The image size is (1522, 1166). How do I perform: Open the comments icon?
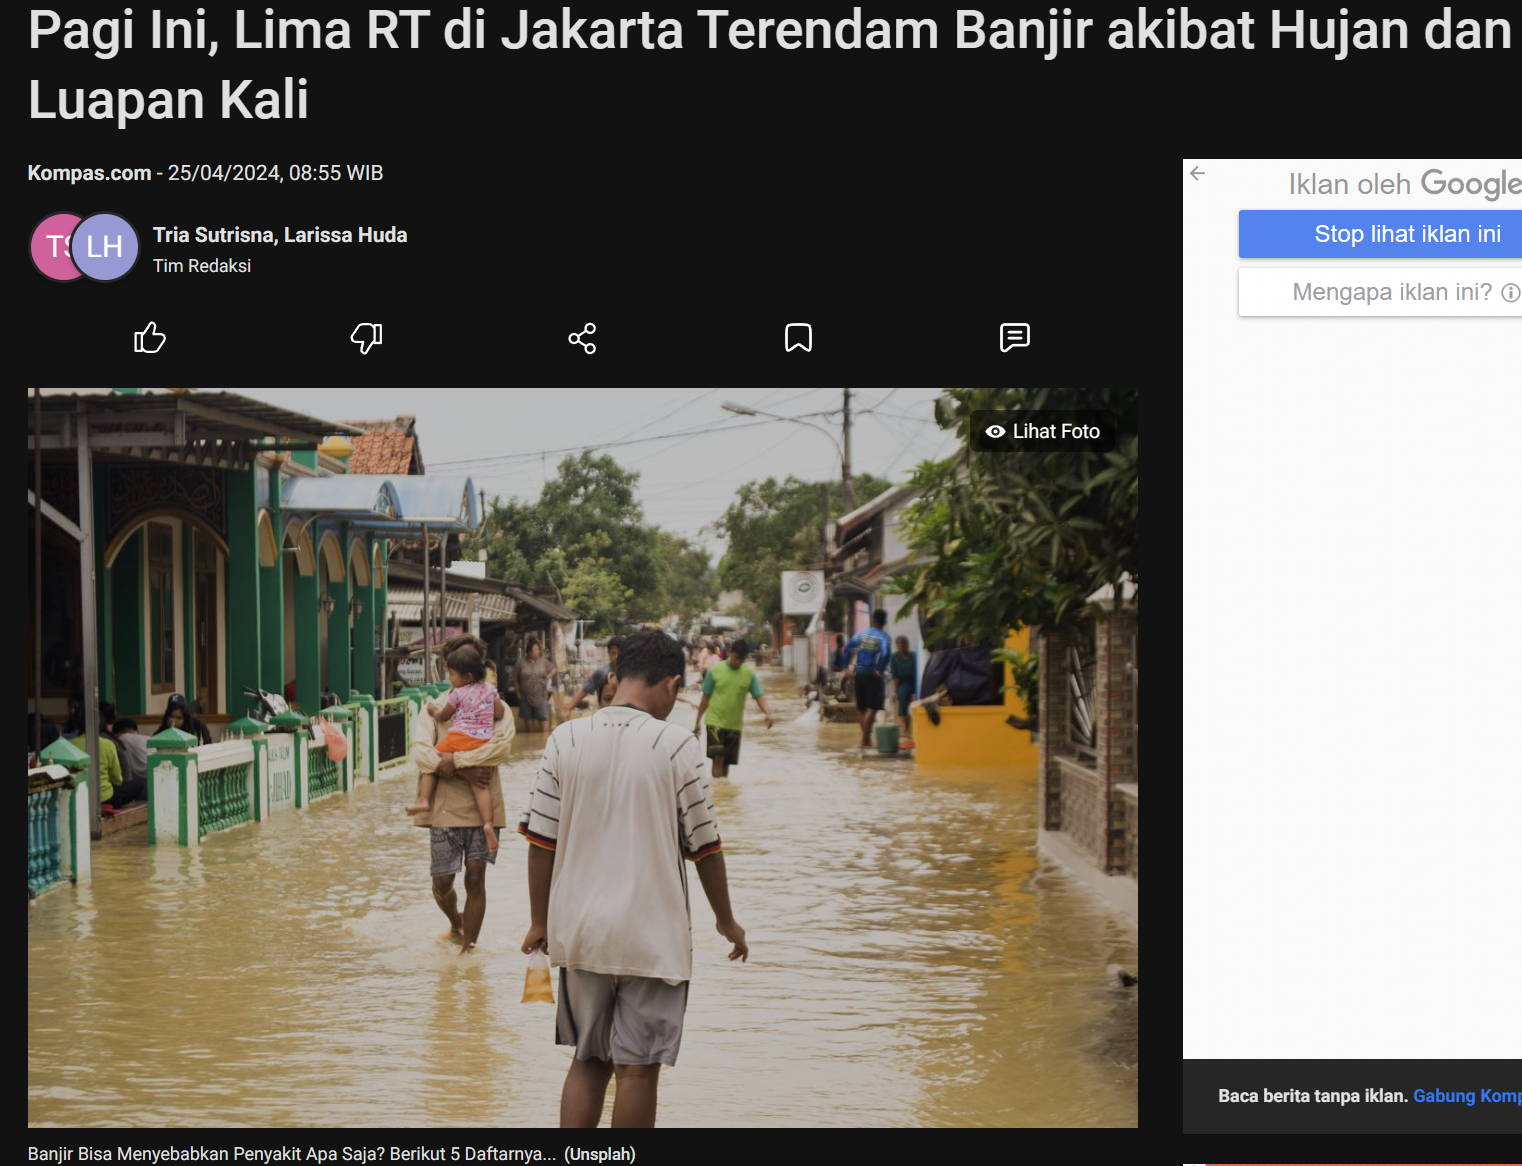1014,338
